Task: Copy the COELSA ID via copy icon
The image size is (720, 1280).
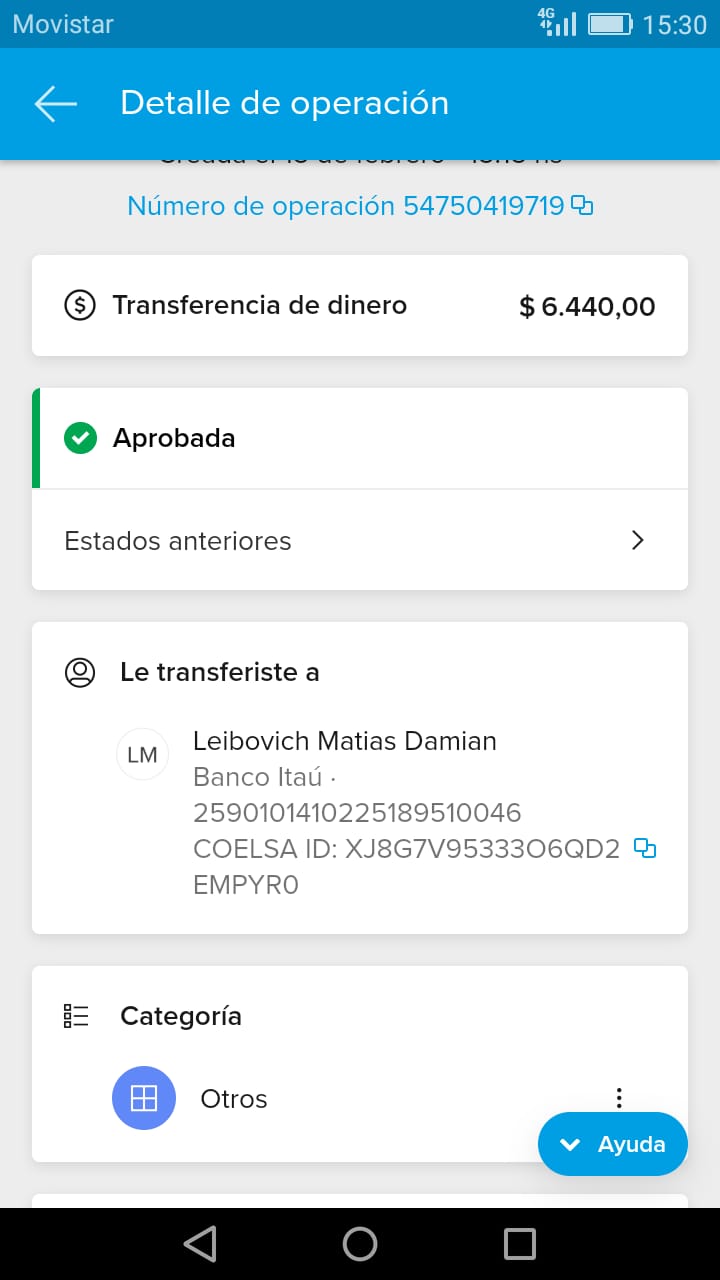Action: click(646, 849)
